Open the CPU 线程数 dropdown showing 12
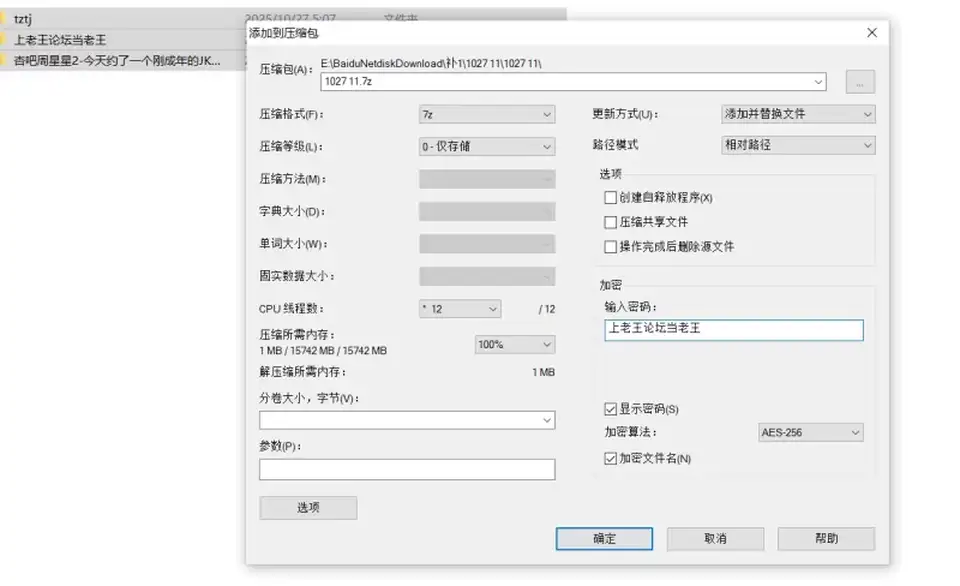 [x=460, y=309]
